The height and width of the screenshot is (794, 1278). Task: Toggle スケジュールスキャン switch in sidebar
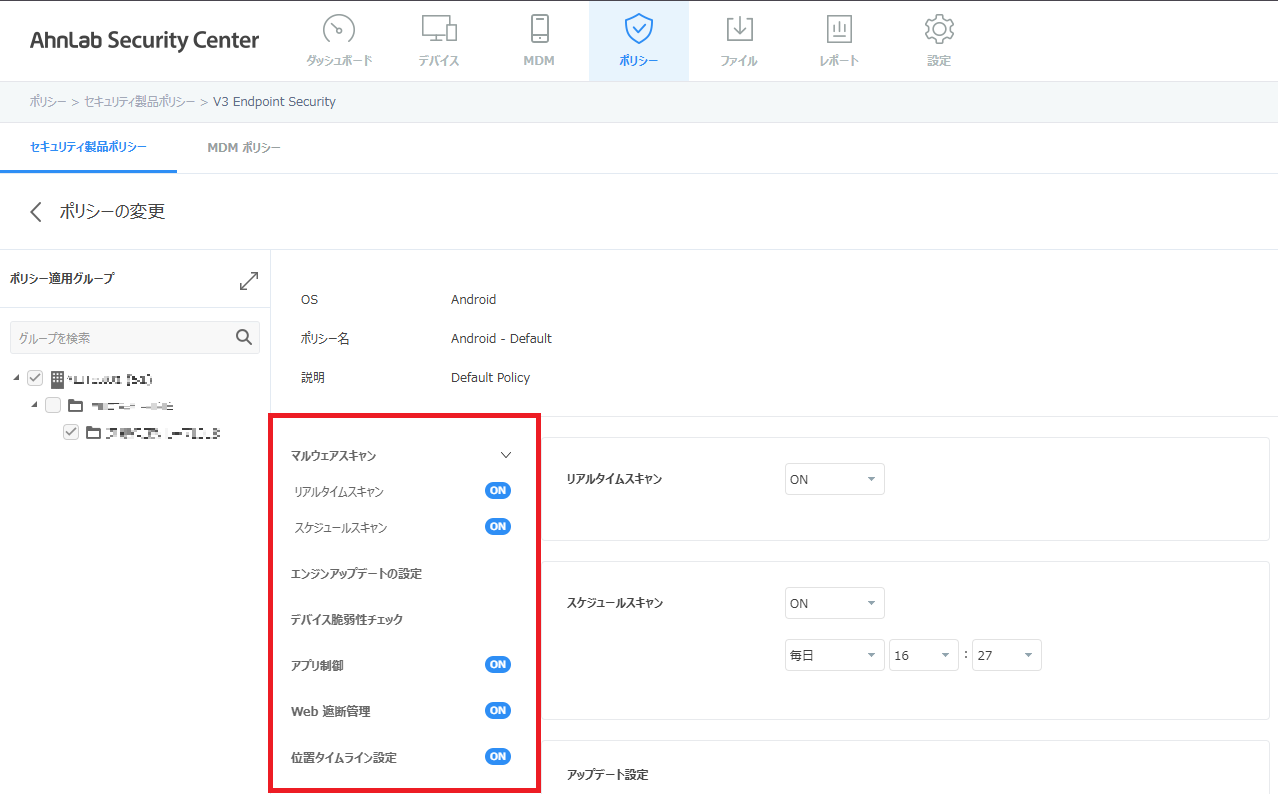tap(498, 526)
